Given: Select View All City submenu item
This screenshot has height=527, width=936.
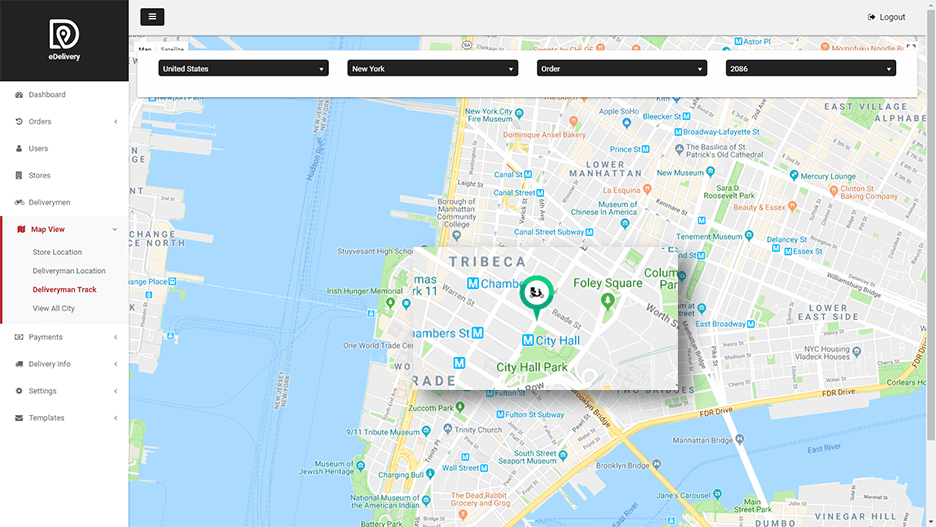Looking at the screenshot, I should coord(54,309).
